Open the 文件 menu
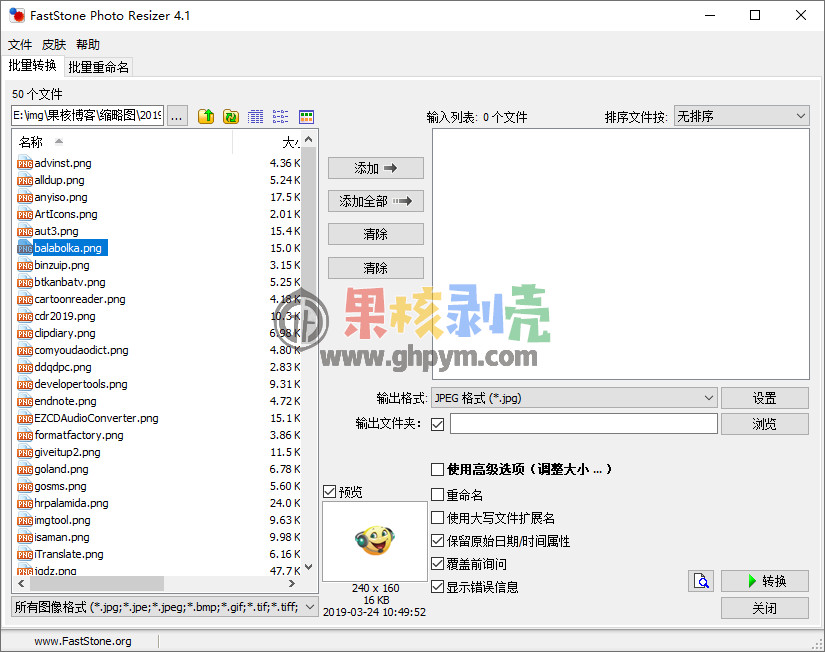This screenshot has width=825, height=652. click(x=20, y=45)
